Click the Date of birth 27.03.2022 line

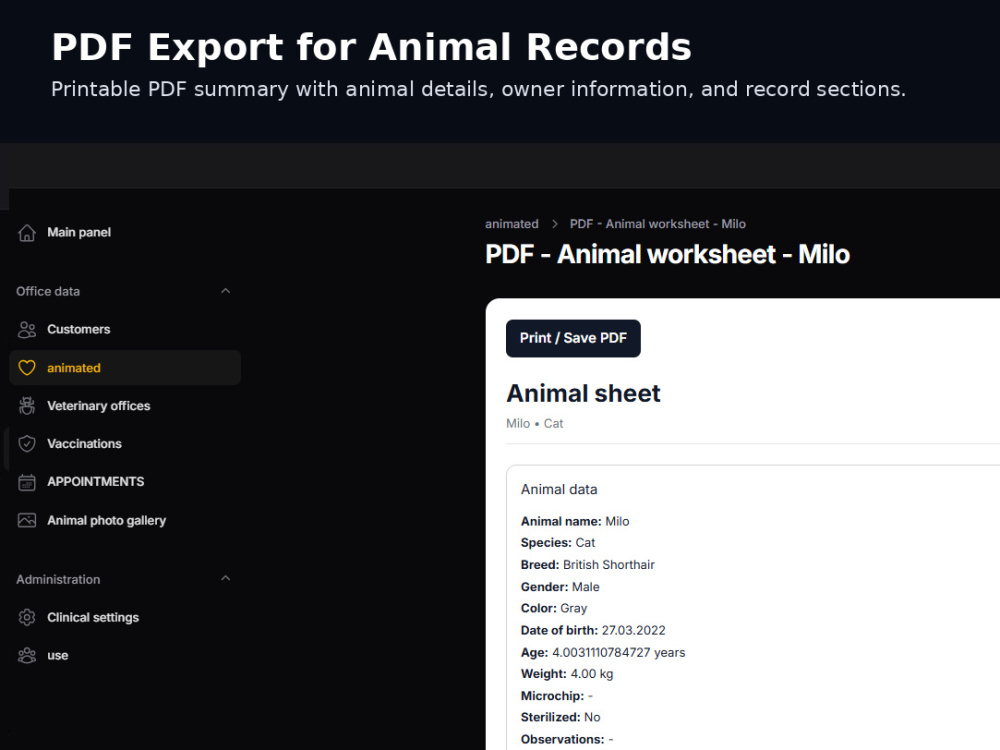(x=592, y=630)
